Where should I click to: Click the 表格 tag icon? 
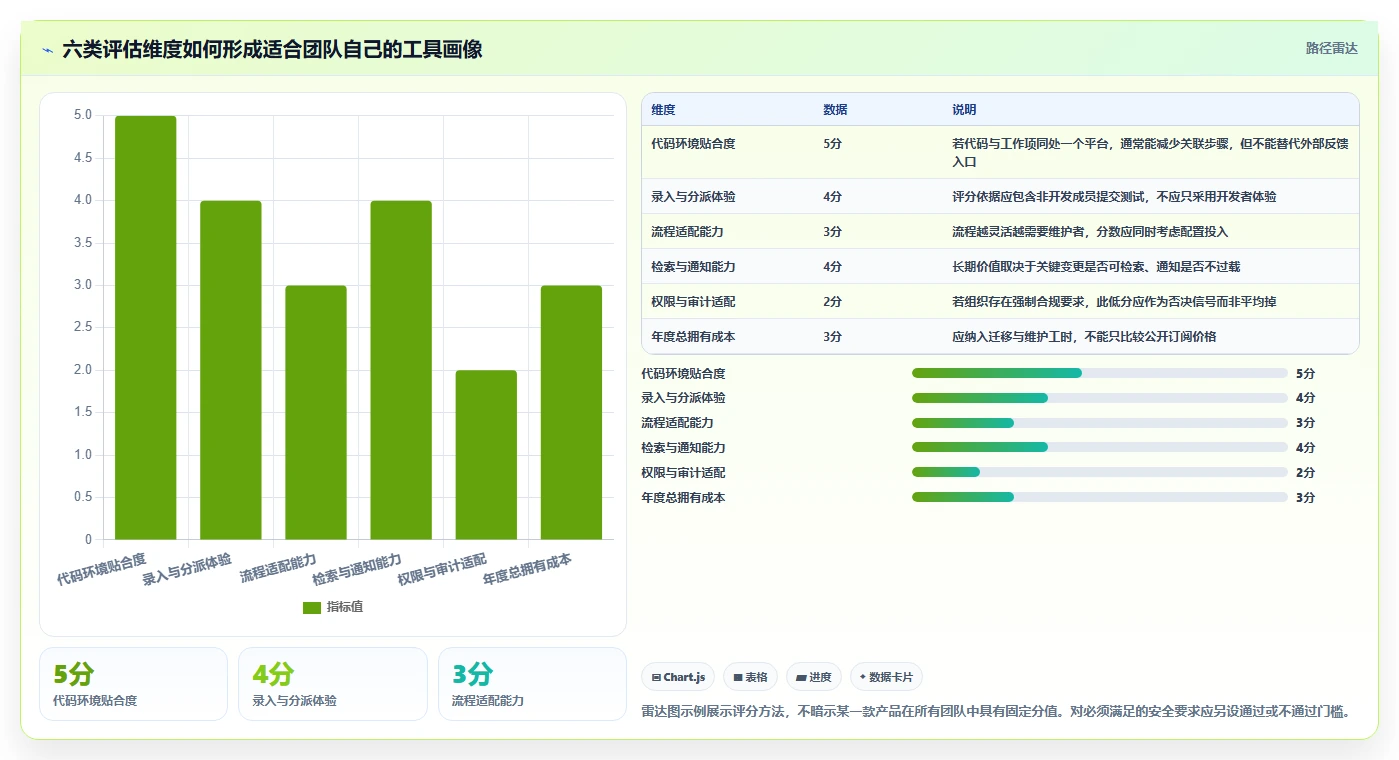(738, 678)
